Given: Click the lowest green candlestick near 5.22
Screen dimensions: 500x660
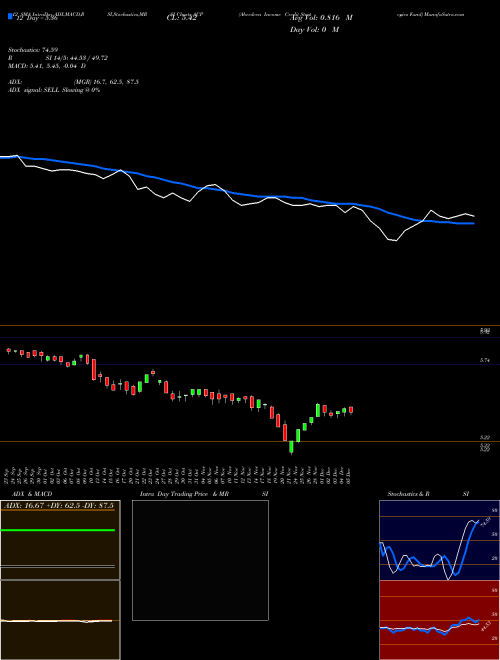Looking at the screenshot, I should click(x=291, y=447).
